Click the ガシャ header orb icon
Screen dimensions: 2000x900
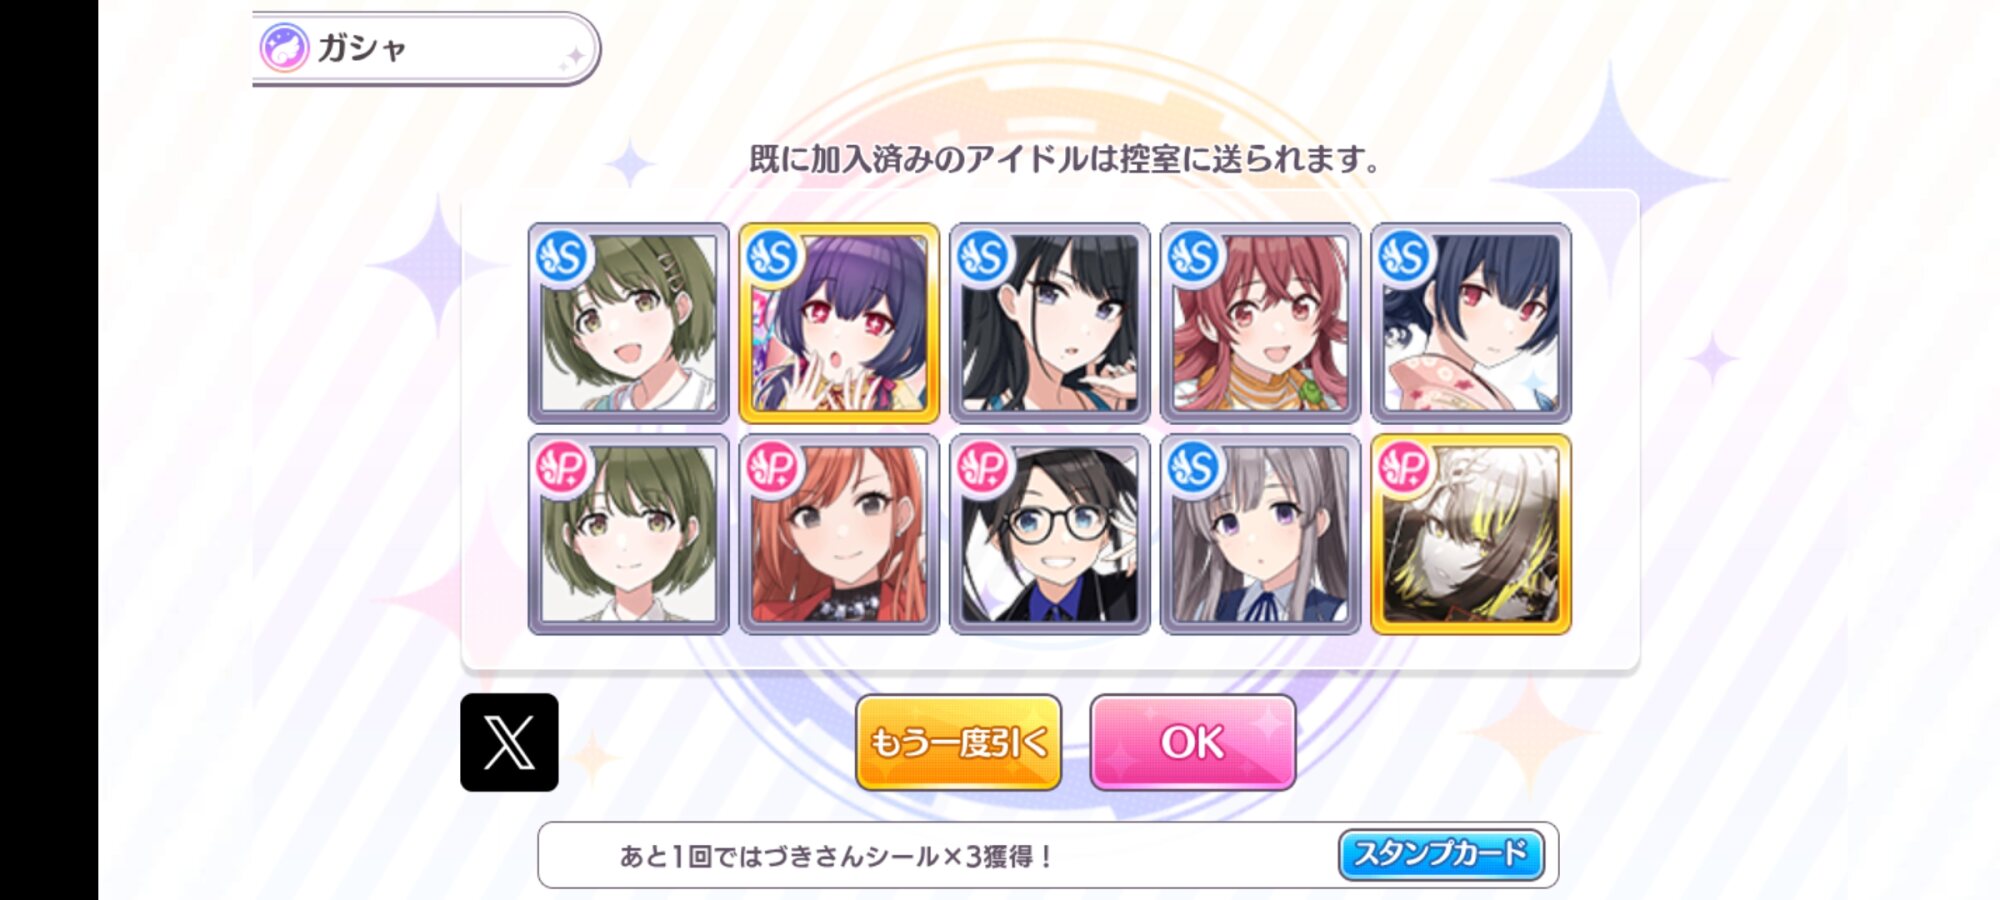click(284, 48)
